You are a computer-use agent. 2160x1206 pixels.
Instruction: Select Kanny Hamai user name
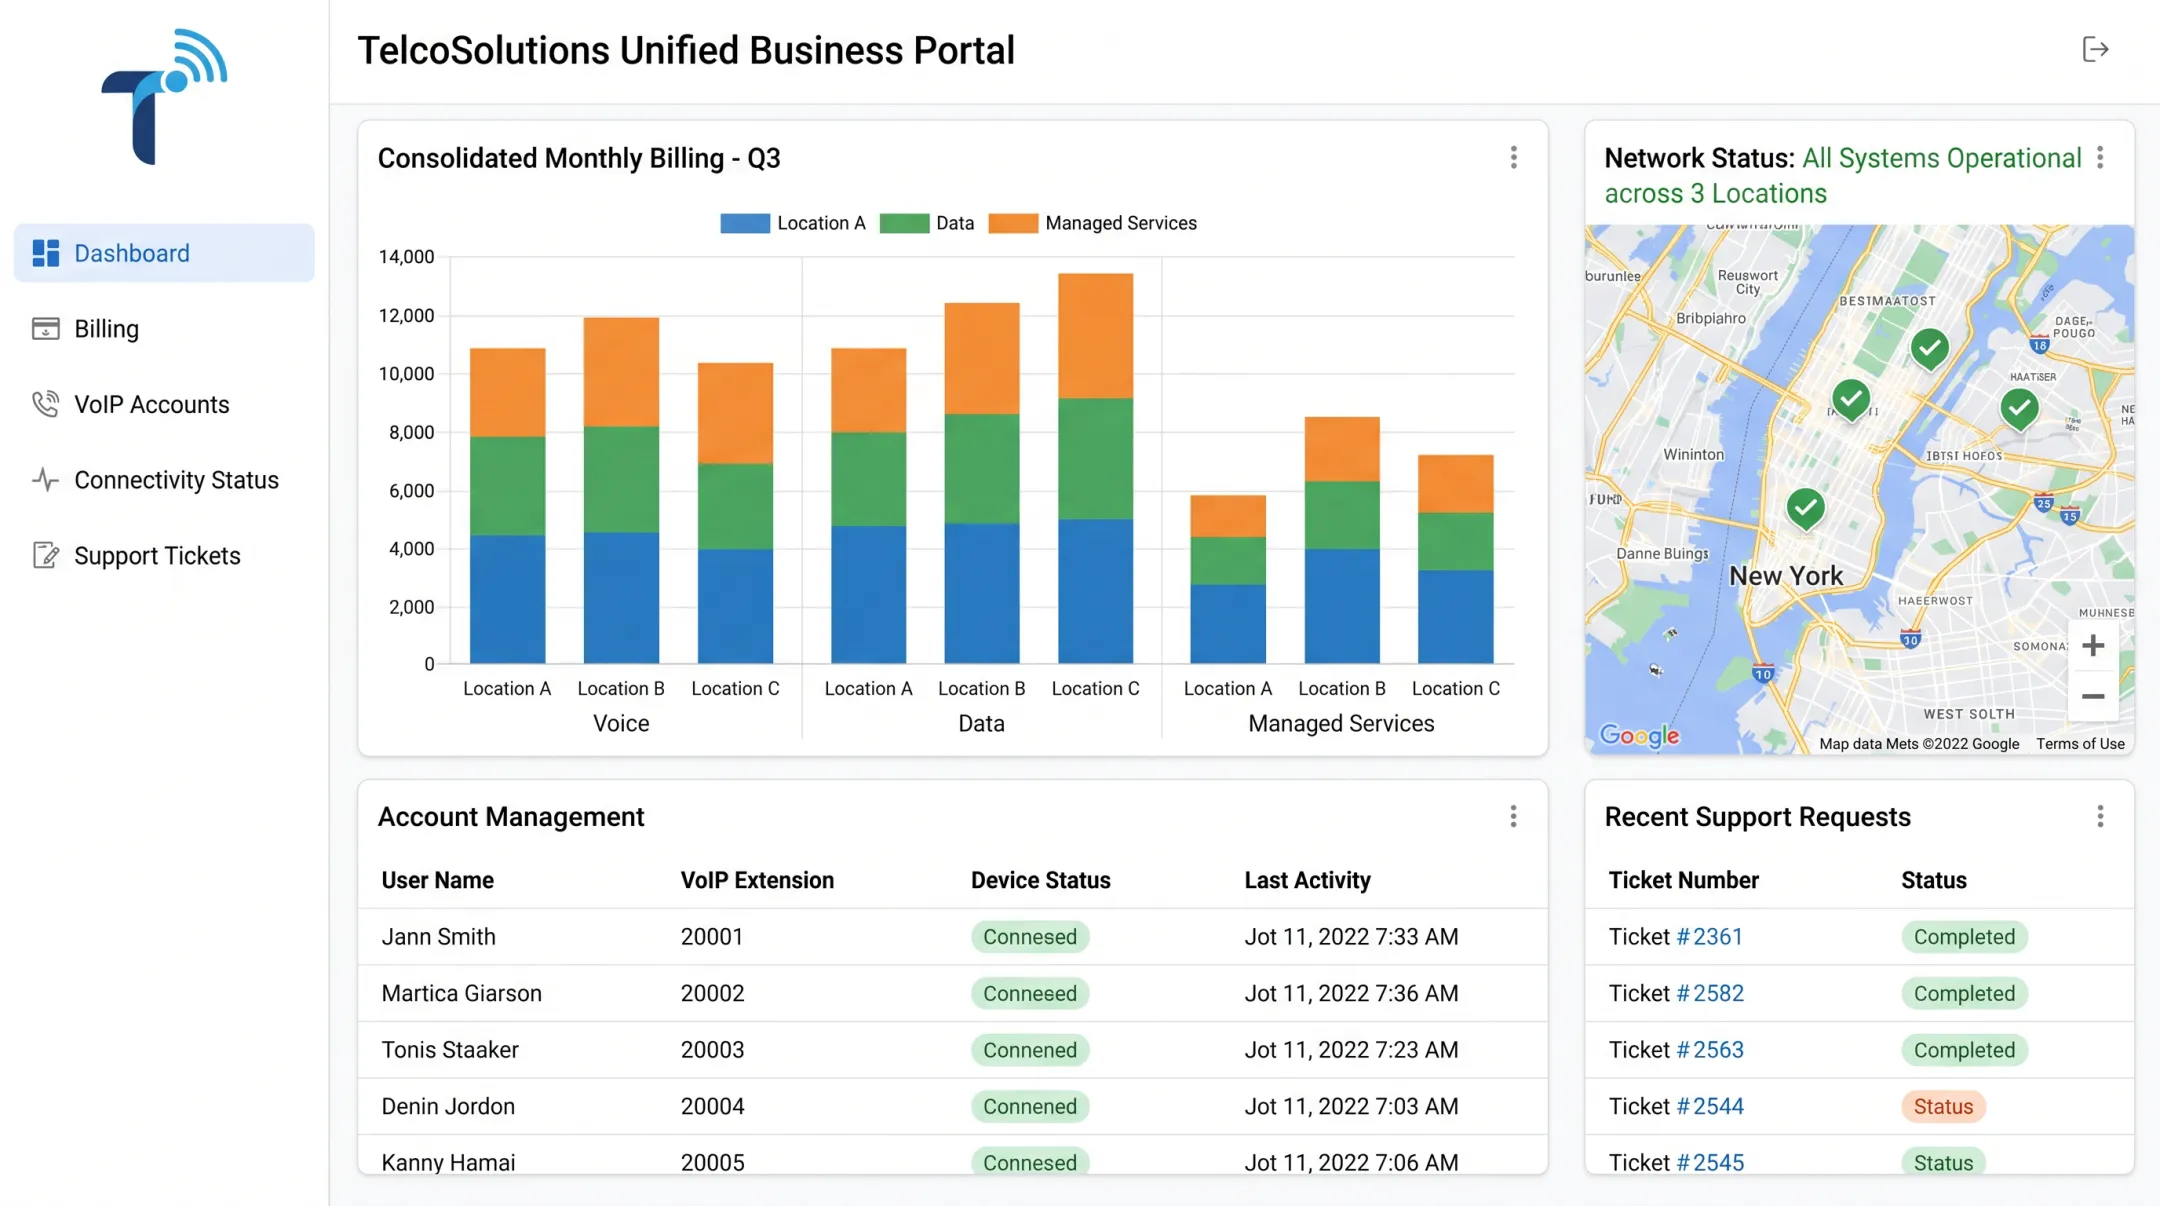click(448, 1162)
